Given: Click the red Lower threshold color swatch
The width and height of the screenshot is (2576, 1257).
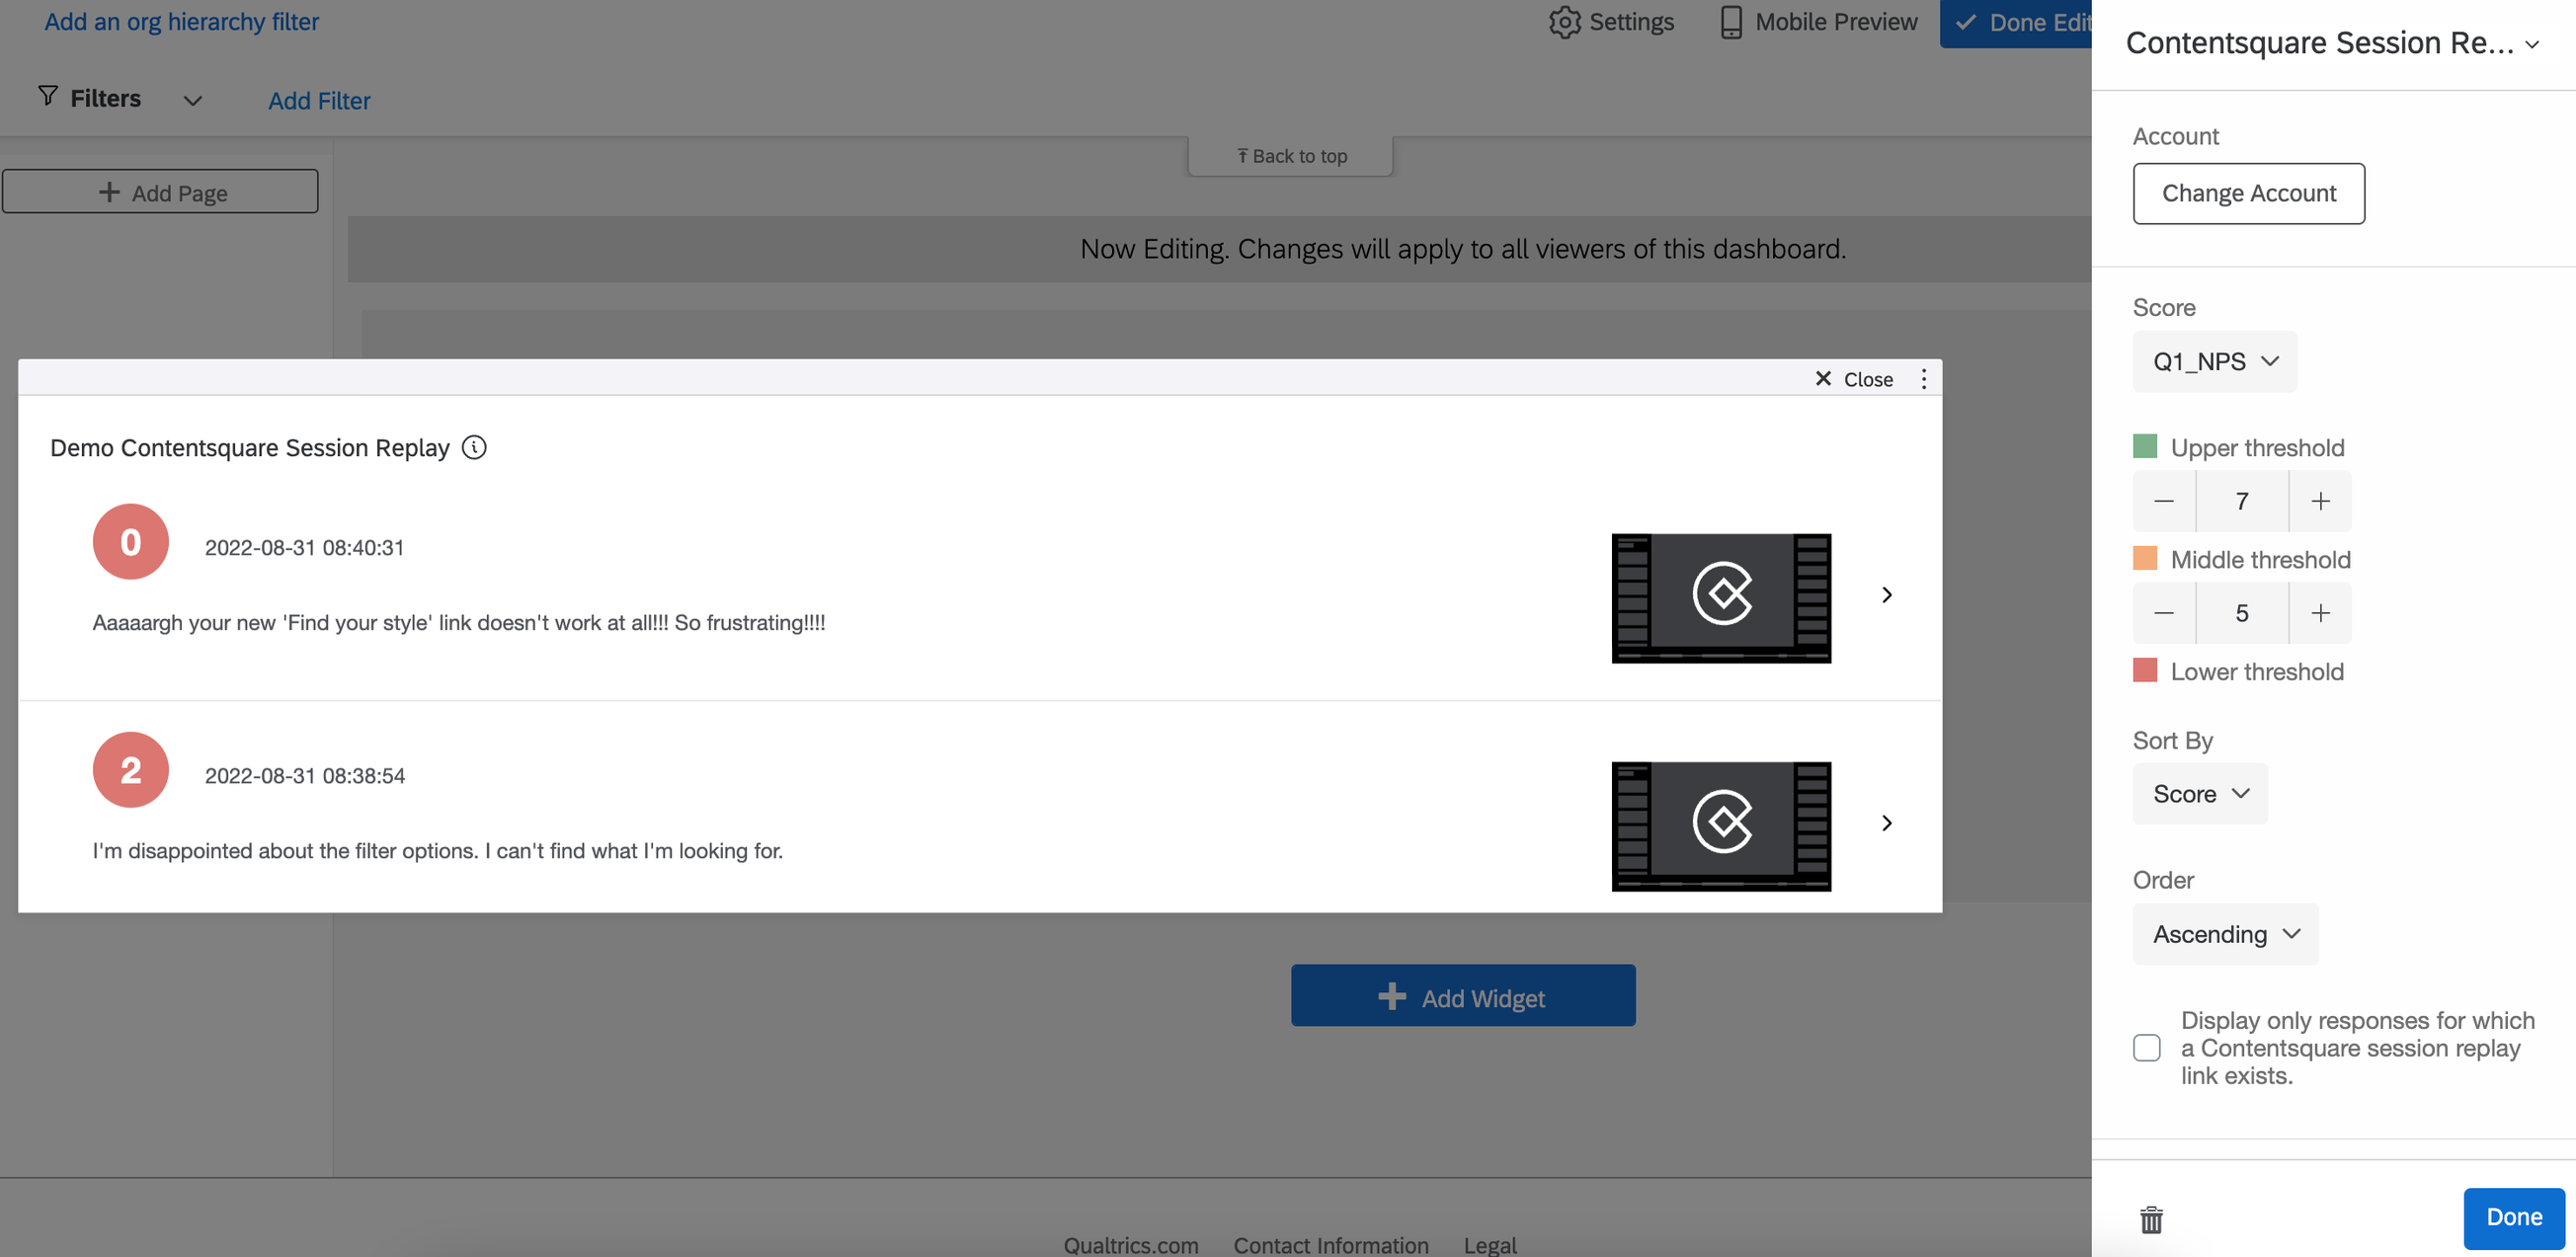Looking at the screenshot, I should point(2145,670).
